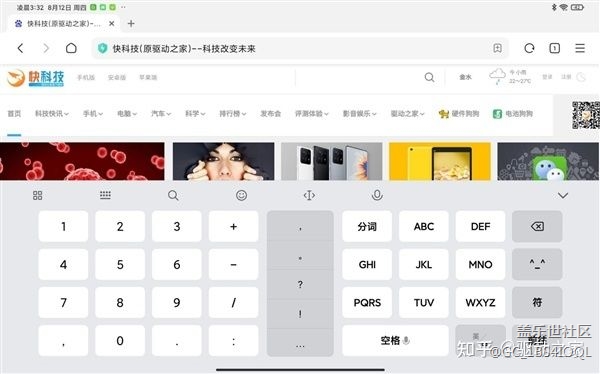Go back with the browser back arrow
Viewport: 600px width, 374px height.
coord(21,48)
